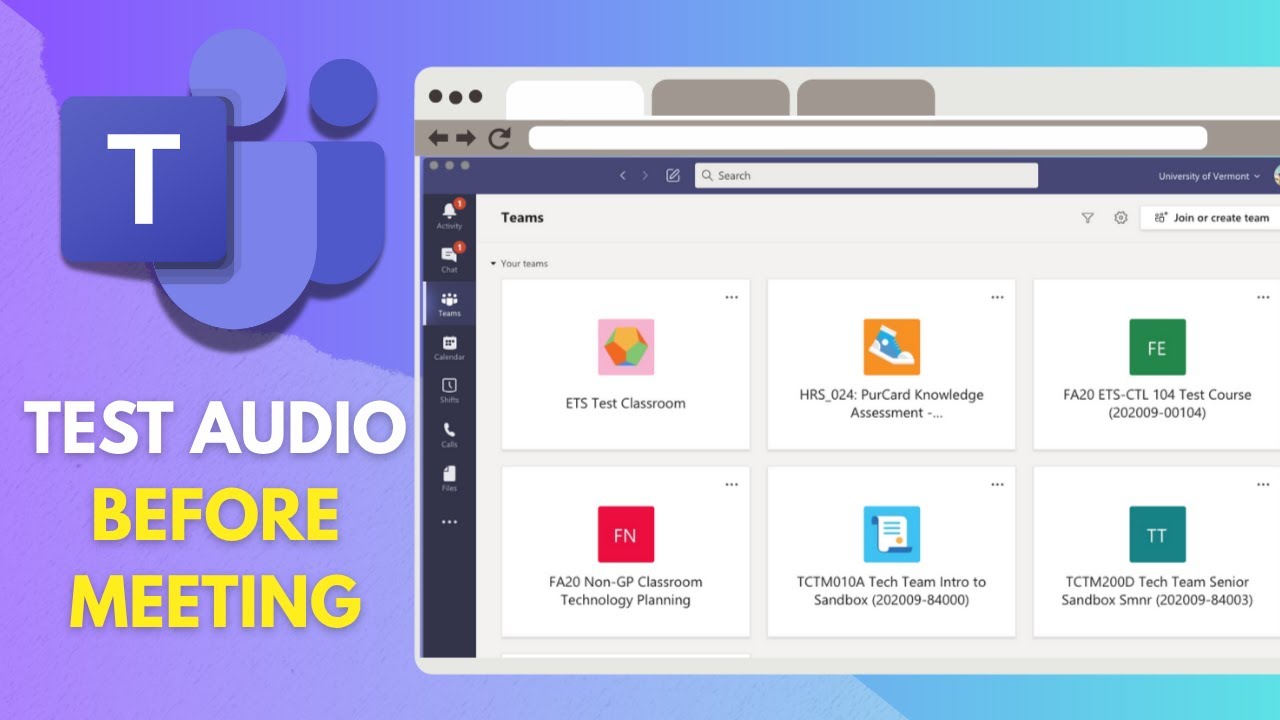This screenshot has width=1280, height=720.
Task: Open Chat in the Teams sidebar
Action: [x=449, y=258]
